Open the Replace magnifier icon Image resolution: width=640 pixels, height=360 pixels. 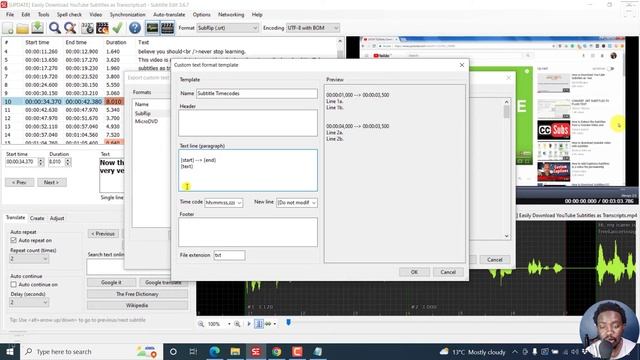coord(70,28)
